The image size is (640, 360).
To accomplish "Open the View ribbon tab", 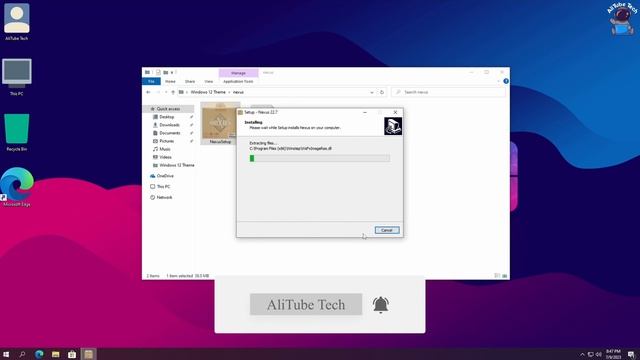I will pos(209,81).
